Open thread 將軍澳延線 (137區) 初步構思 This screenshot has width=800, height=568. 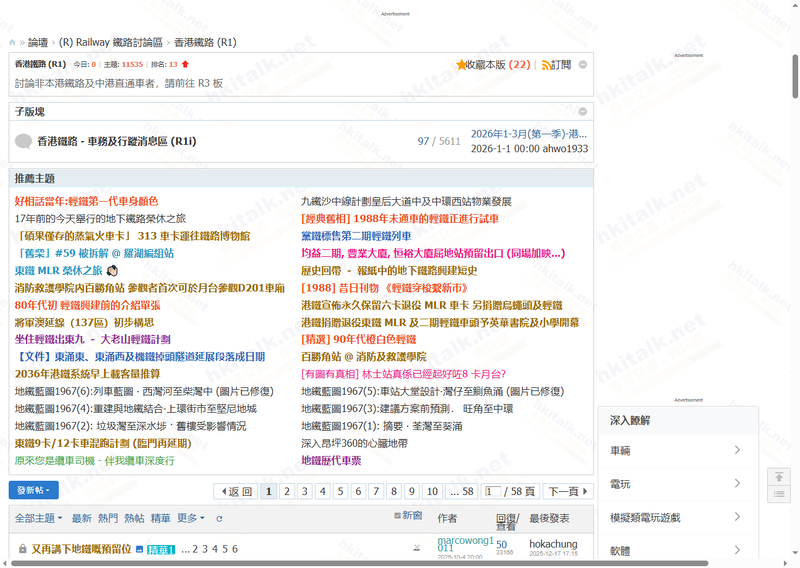tap(84, 323)
